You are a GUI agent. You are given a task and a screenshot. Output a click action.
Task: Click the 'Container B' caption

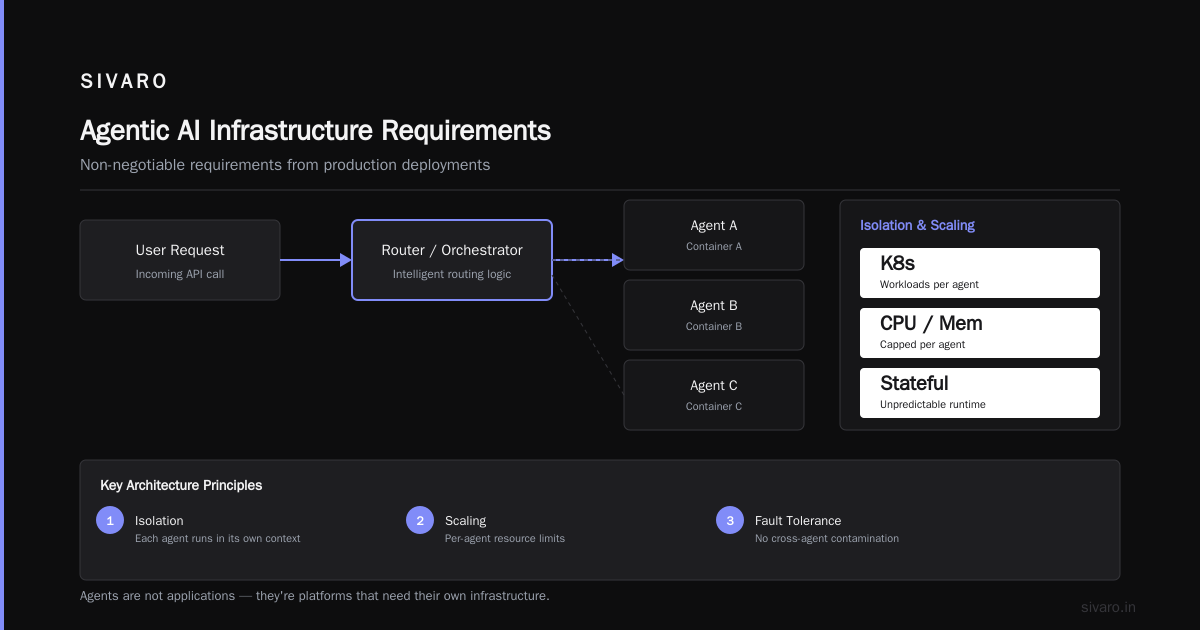(714, 326)
